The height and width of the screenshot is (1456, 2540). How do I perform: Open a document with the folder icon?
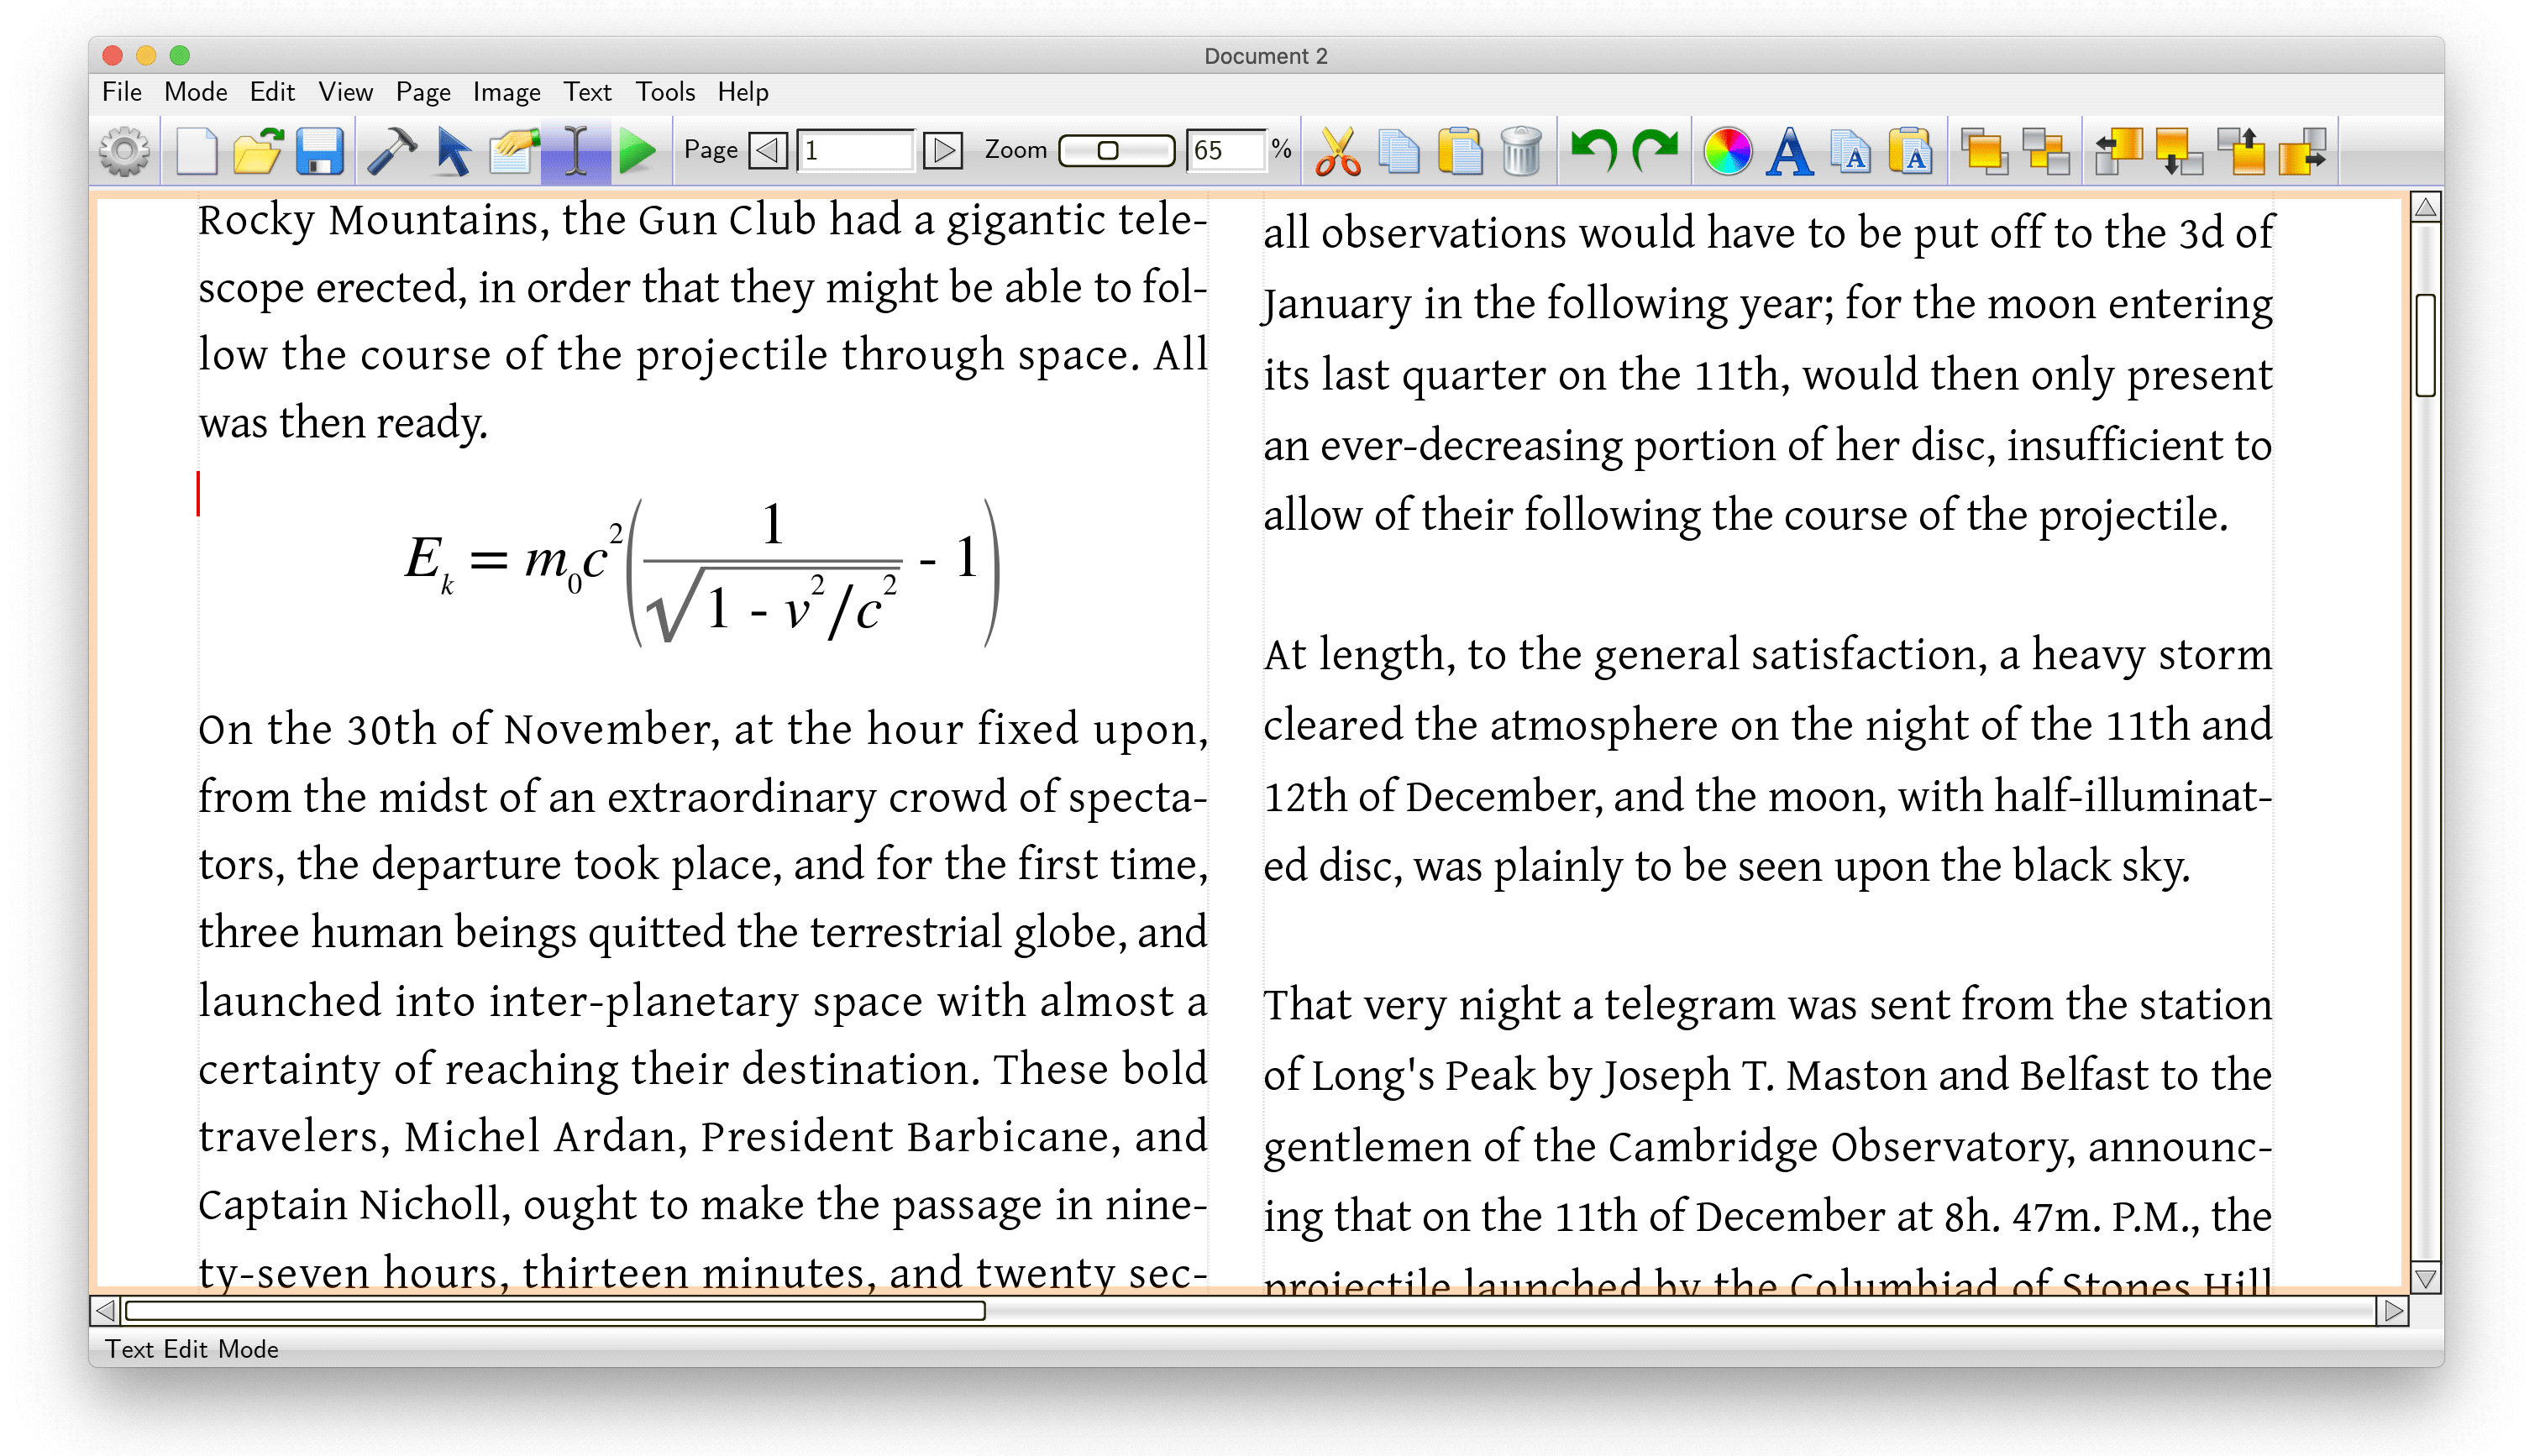[x=258, y=151]
